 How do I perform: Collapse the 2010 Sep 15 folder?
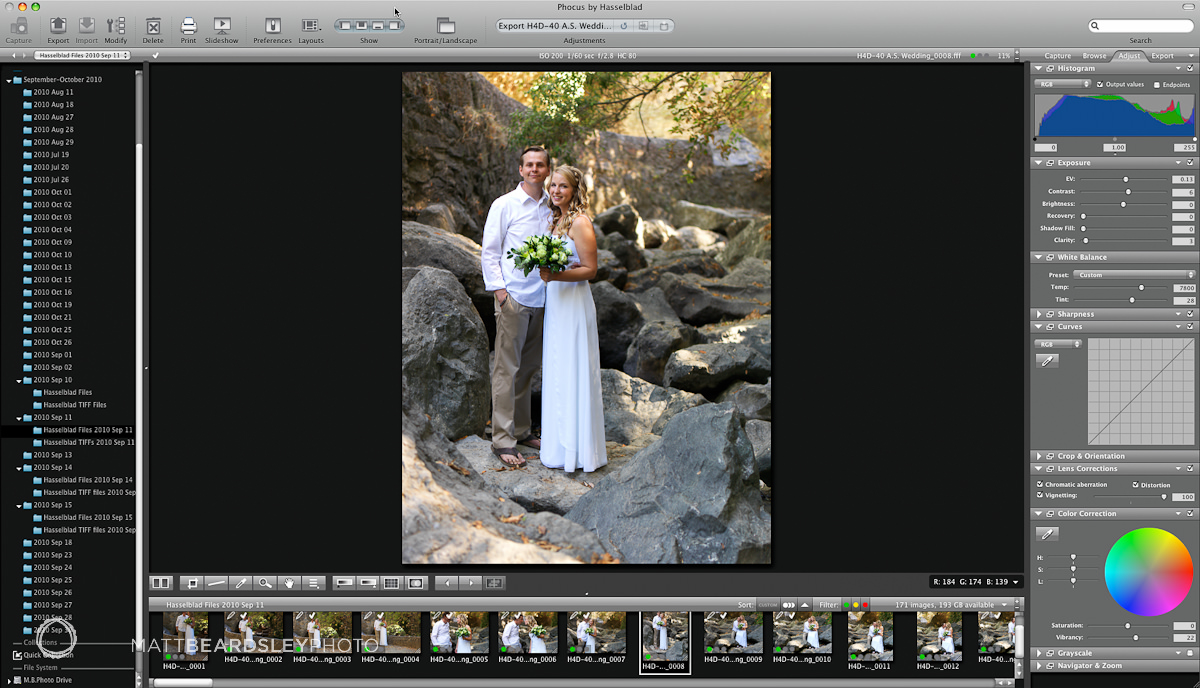click(19, 505)
